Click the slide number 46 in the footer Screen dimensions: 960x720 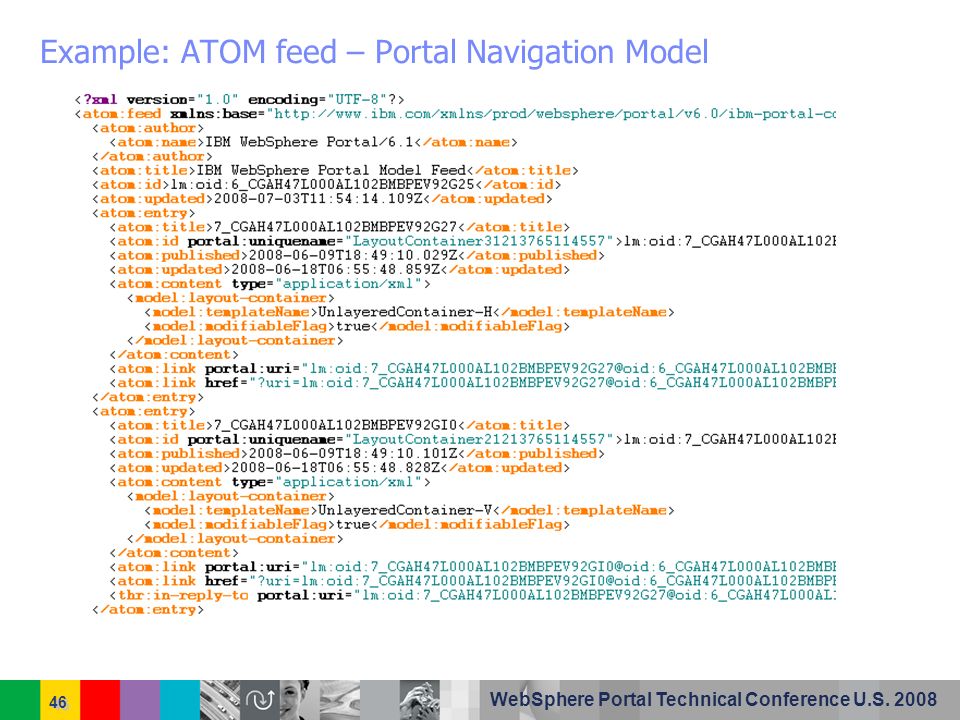[x=58, y=702]
